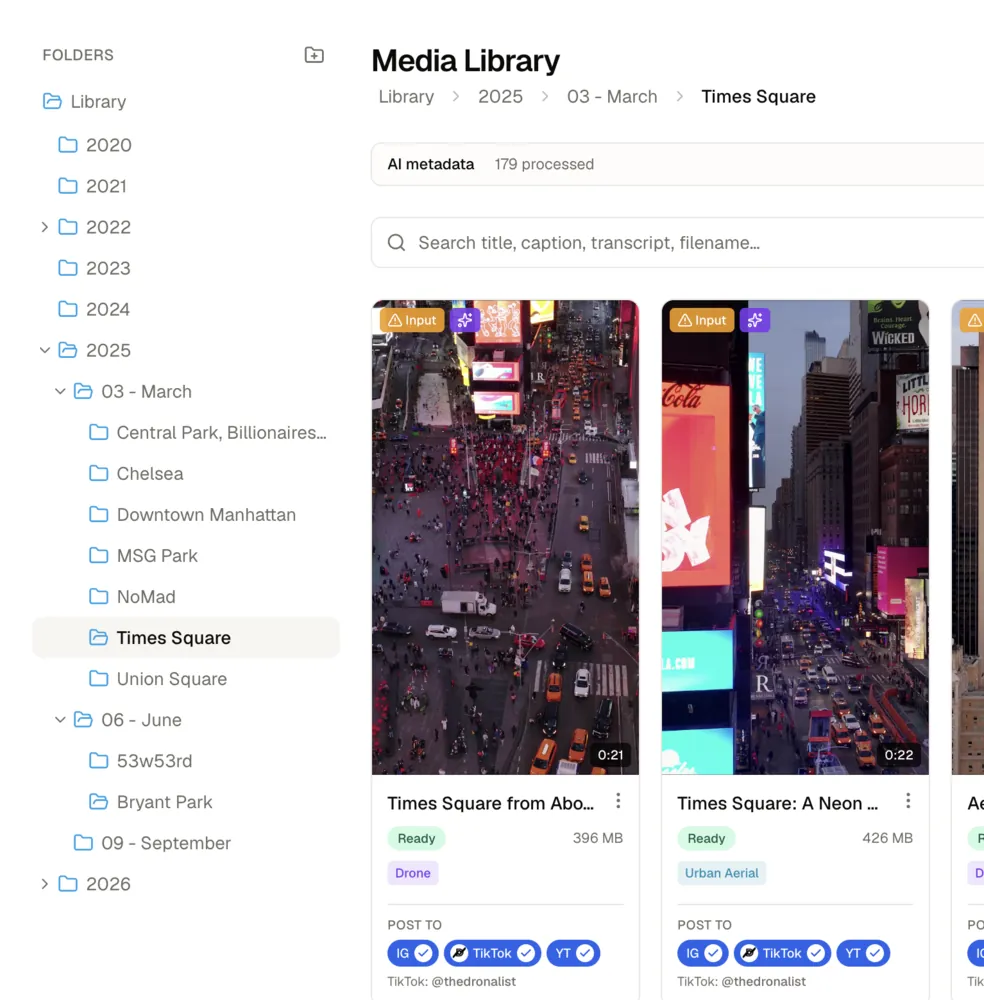The image size is (984, 1000).
Task: Click the new folder icon beside FOLDERS
Action: (x=314, y=55)
